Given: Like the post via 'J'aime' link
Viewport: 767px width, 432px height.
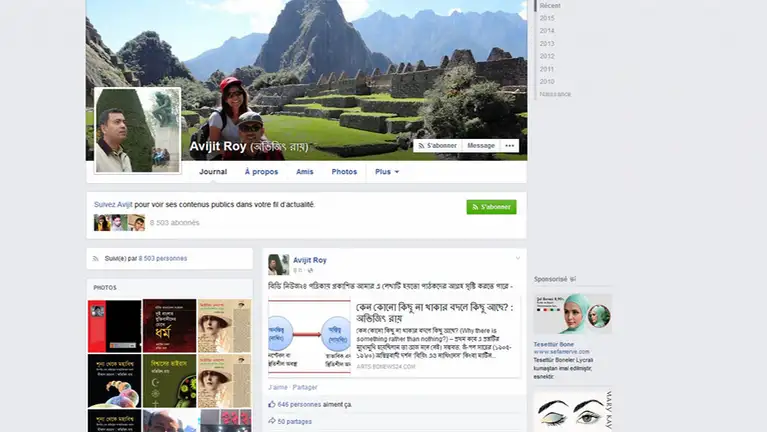Looking at the screenshot, I should (x=276, y=386).
